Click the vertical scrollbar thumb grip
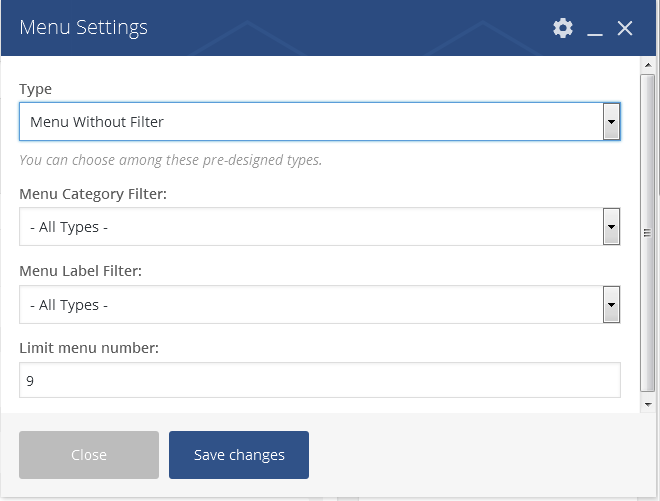This screenshot has width=660, height=501. tap(647, 233)
